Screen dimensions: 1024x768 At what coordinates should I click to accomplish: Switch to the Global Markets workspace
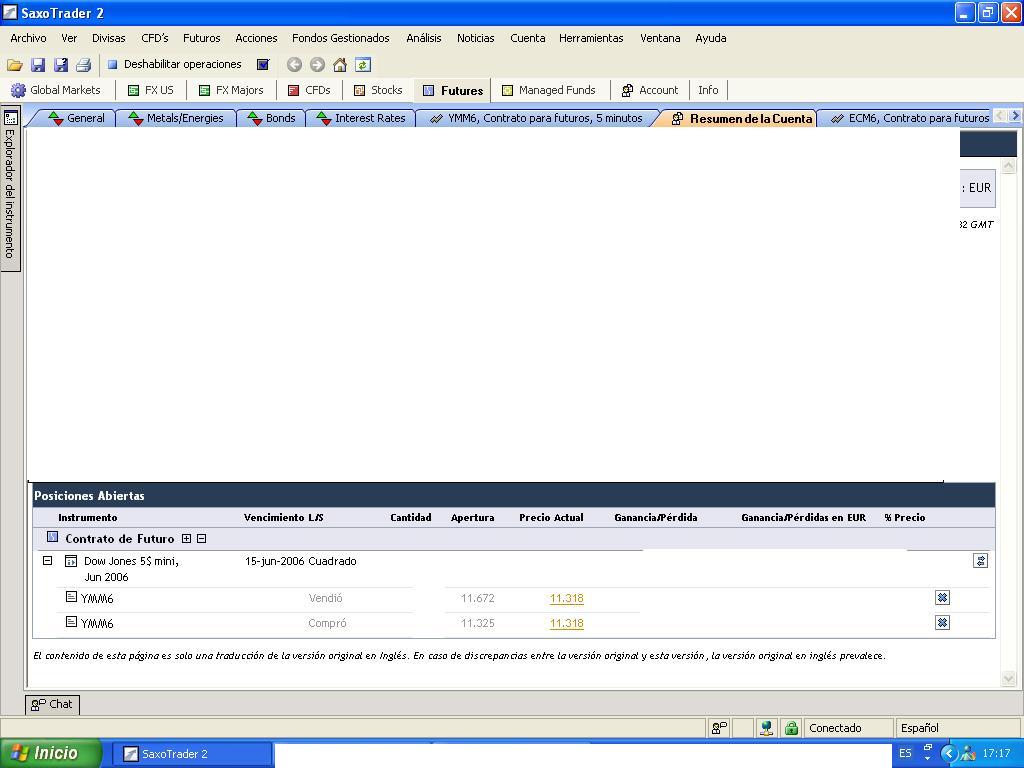(x=56, y=90)
